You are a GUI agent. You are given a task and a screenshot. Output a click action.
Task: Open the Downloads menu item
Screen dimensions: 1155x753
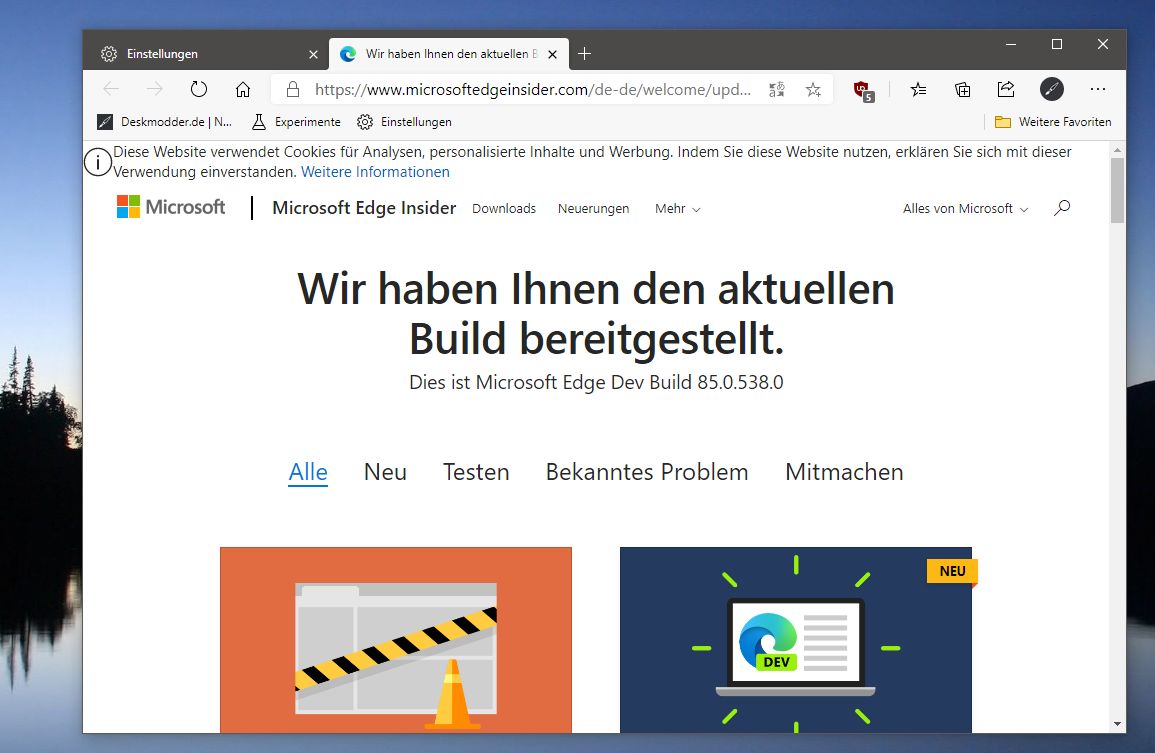[504, 209]
